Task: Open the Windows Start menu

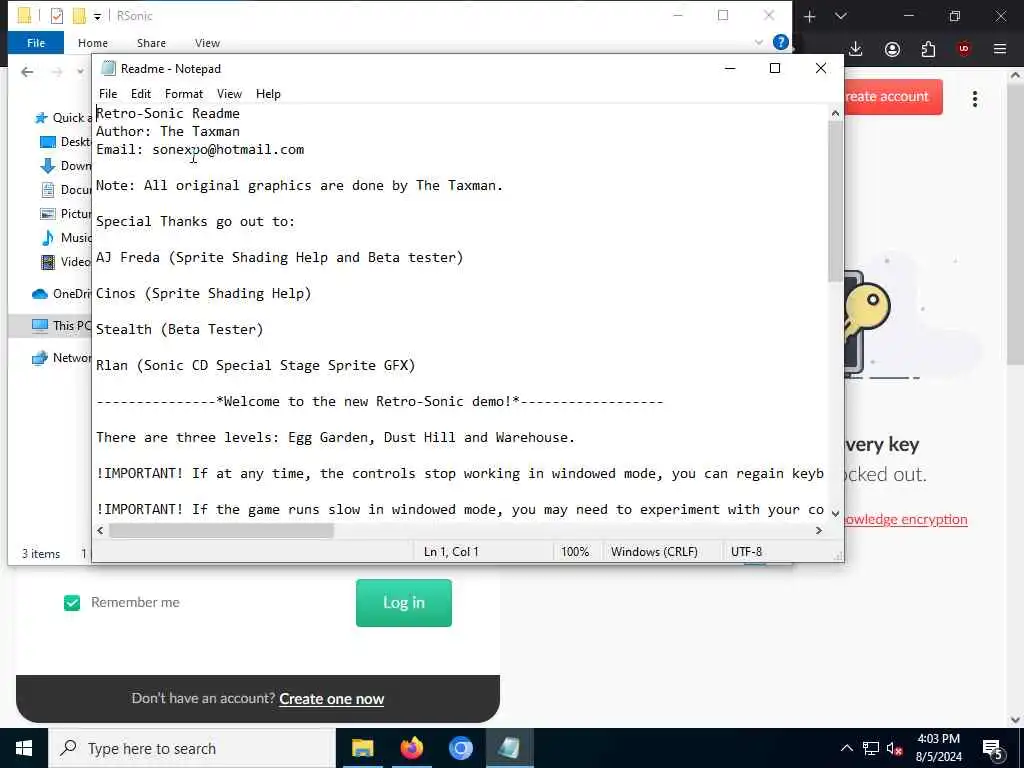Action: pos(24,748)
